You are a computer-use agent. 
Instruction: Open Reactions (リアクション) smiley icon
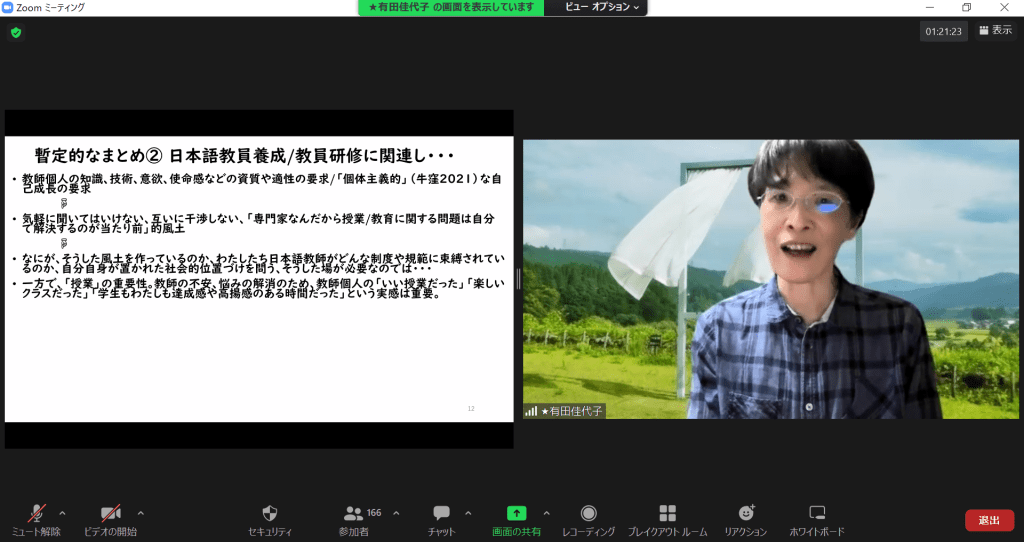745,514
